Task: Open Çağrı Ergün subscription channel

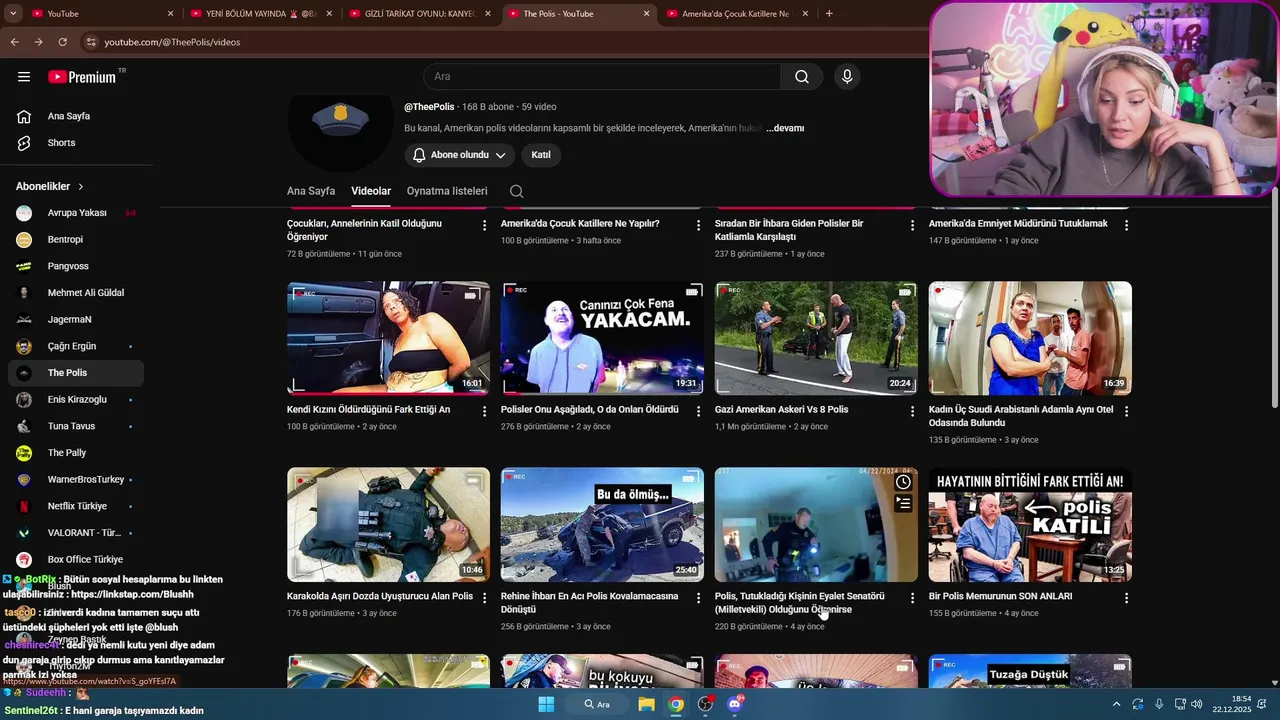Action: (76, 346)
